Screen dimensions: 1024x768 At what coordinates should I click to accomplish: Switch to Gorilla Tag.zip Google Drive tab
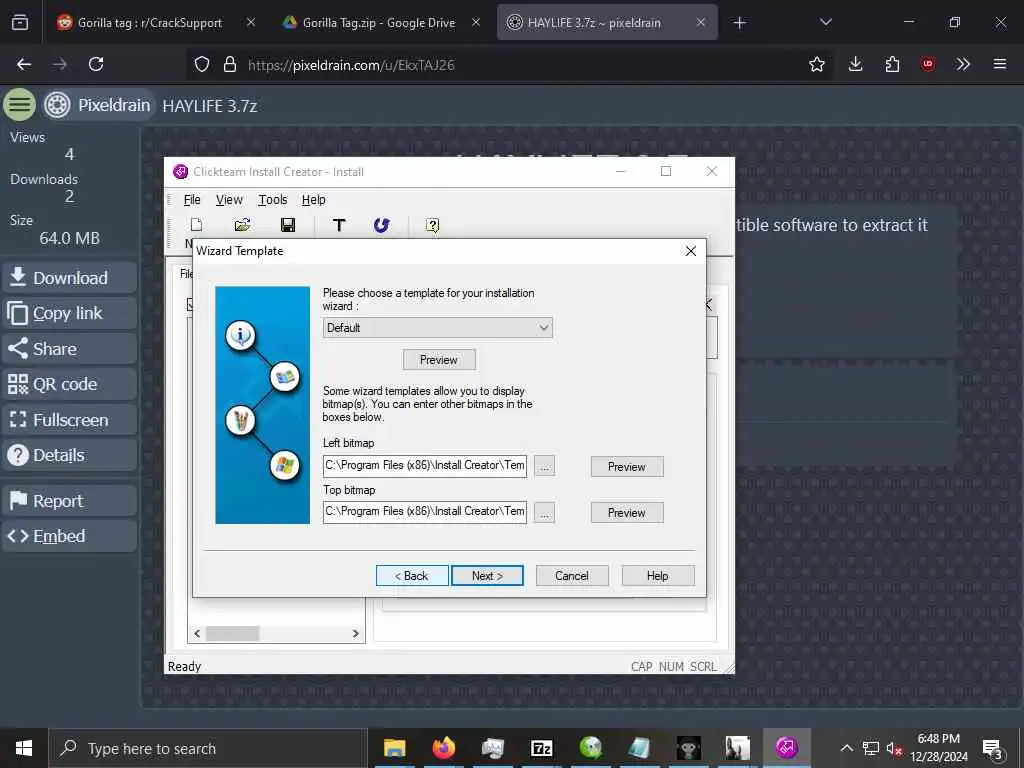(381, 22)
